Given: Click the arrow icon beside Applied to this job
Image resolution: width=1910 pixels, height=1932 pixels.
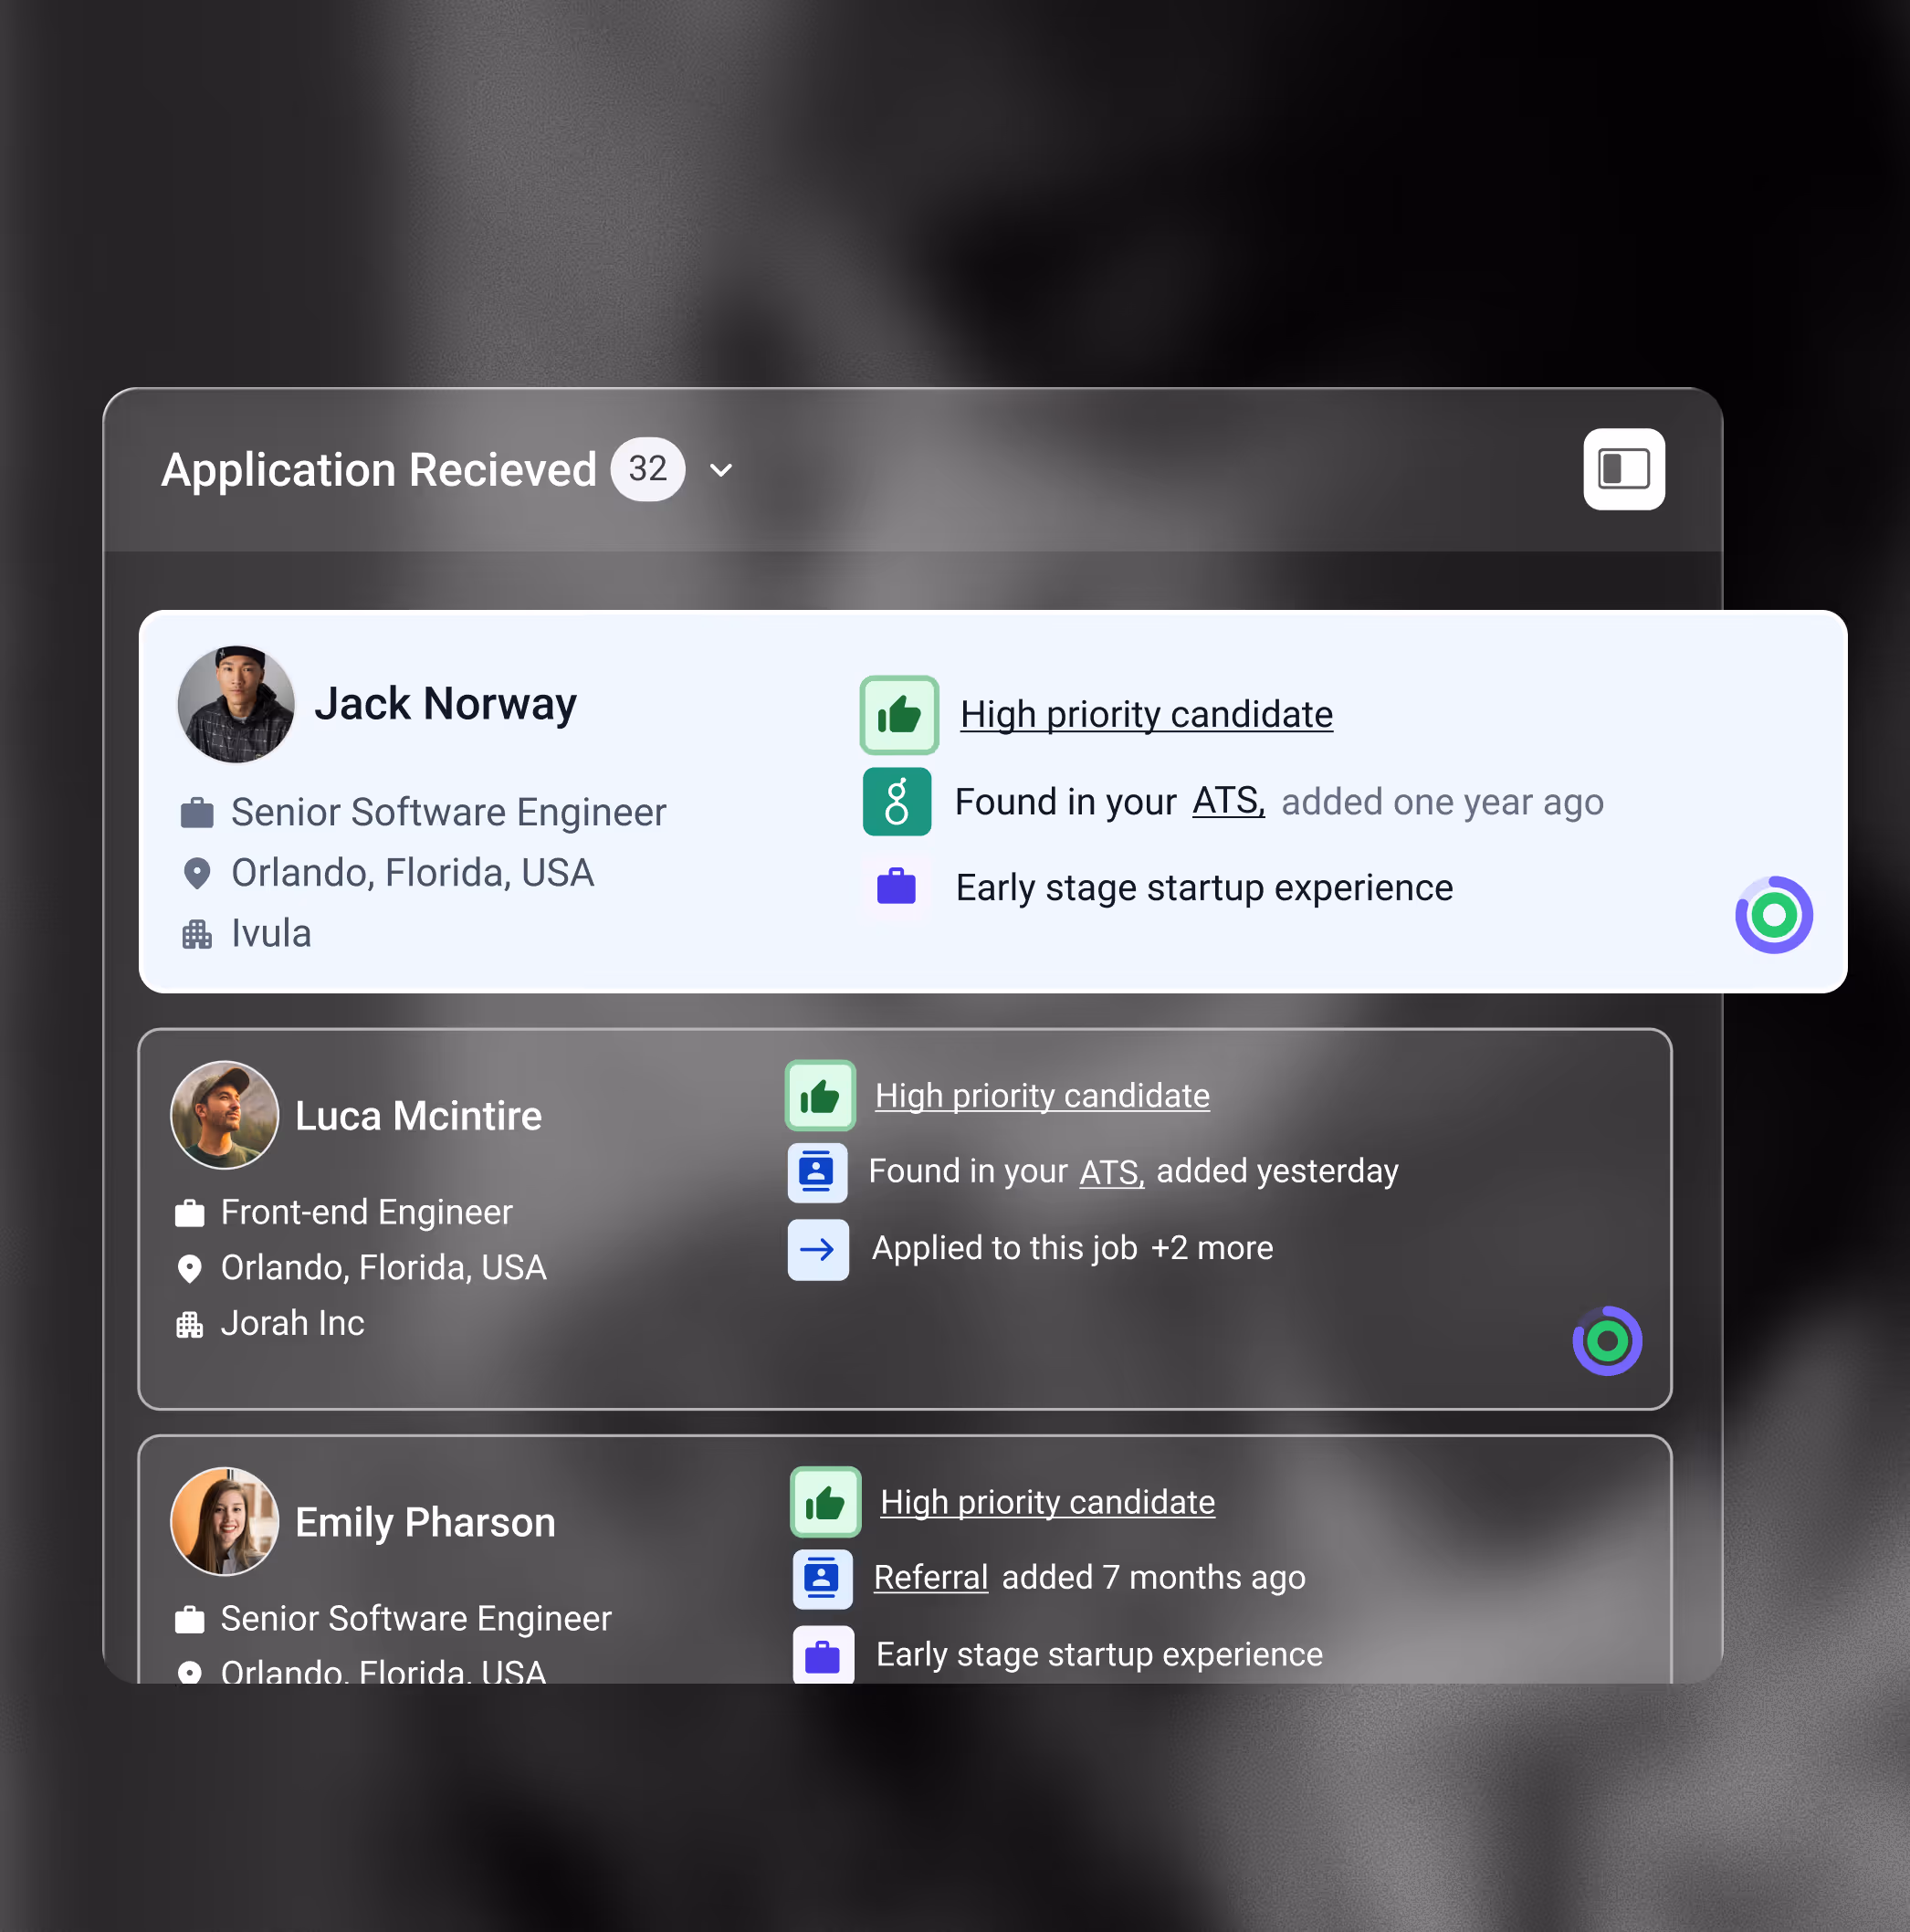Looking at the screenshot, I should point(818,1249).
